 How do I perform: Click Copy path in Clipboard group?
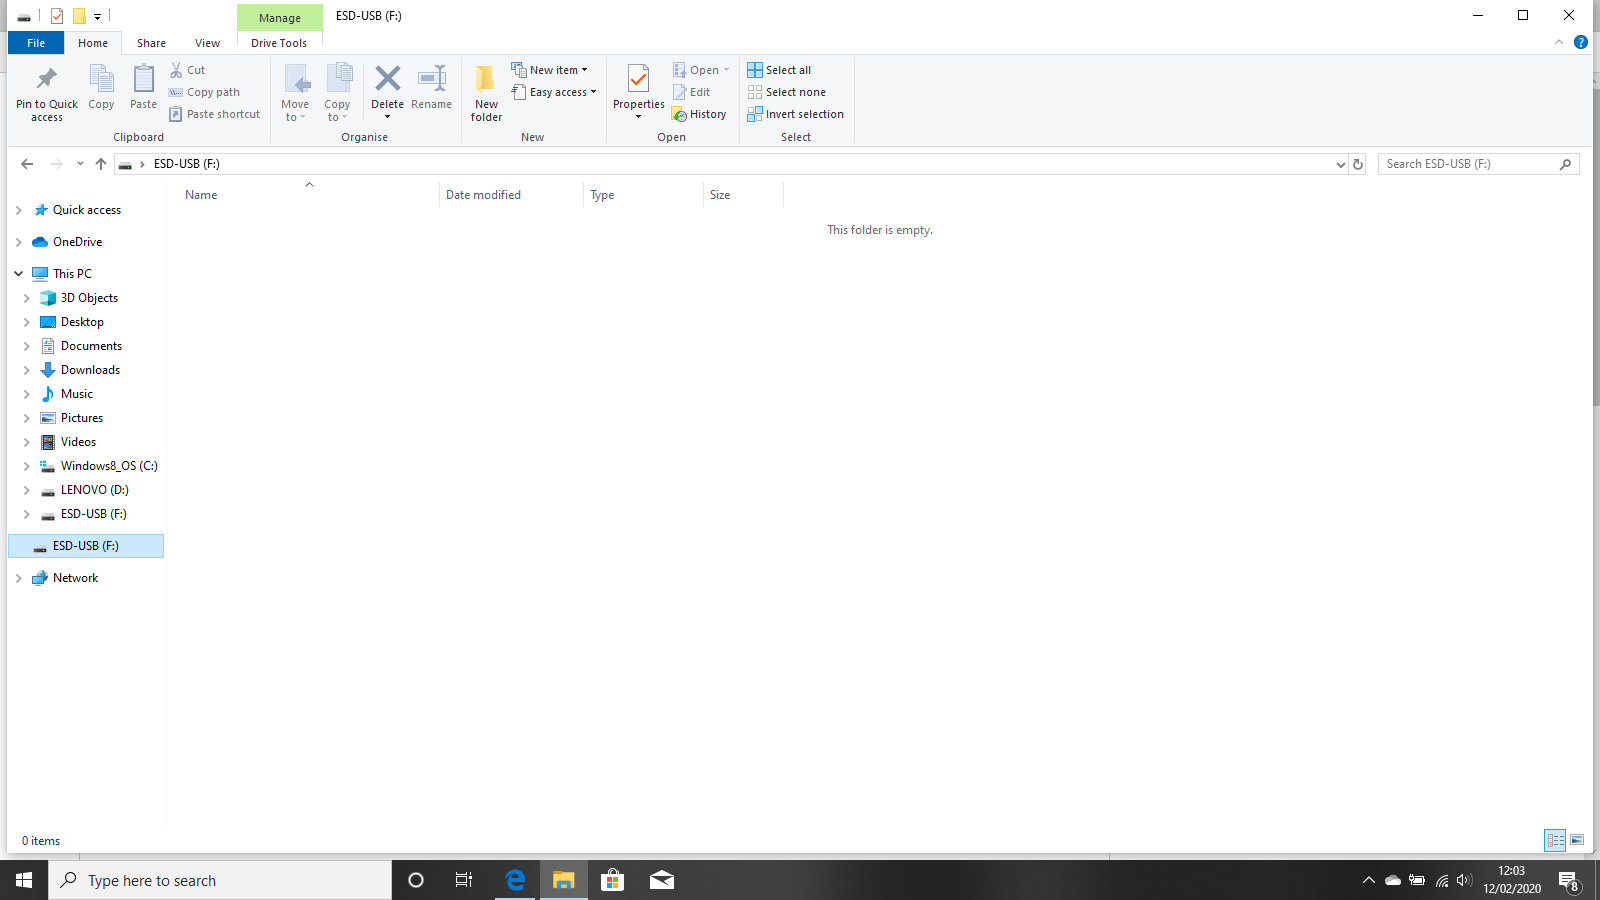(x=205, y=92)
